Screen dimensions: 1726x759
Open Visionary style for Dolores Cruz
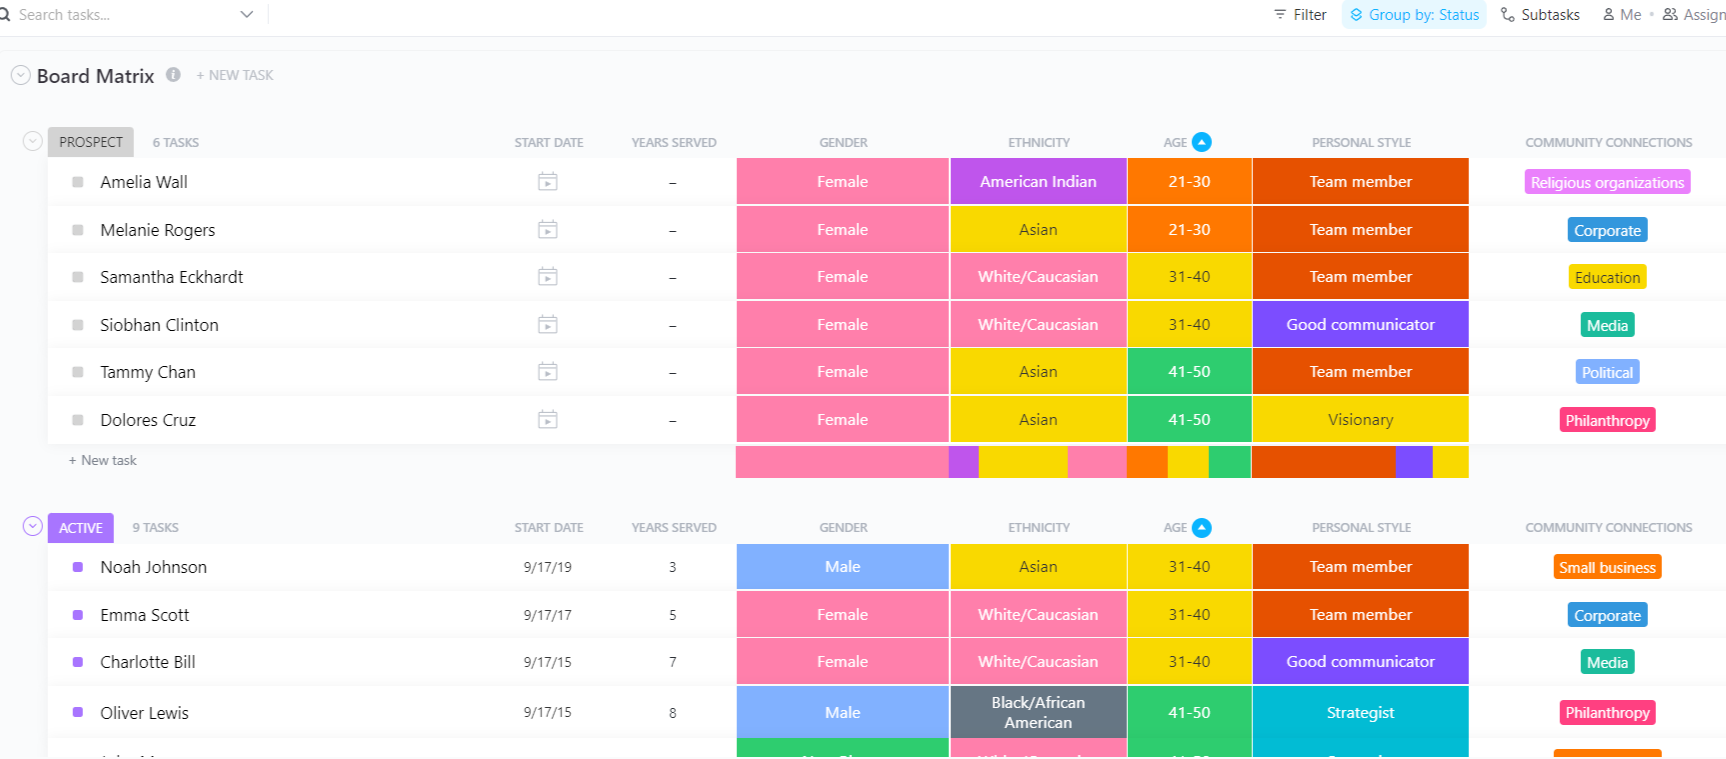tap(1360, 420)
